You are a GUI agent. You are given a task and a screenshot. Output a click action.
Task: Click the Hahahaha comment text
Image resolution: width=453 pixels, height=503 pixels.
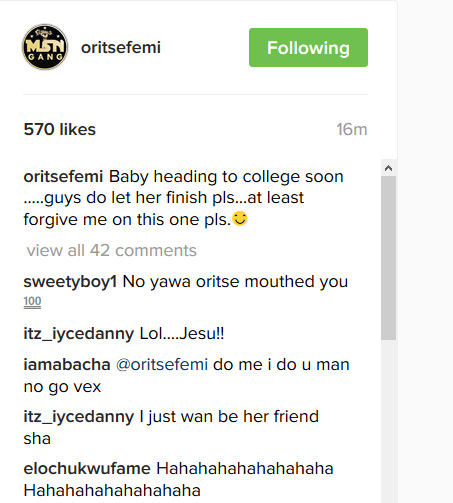tap(179, 479)
